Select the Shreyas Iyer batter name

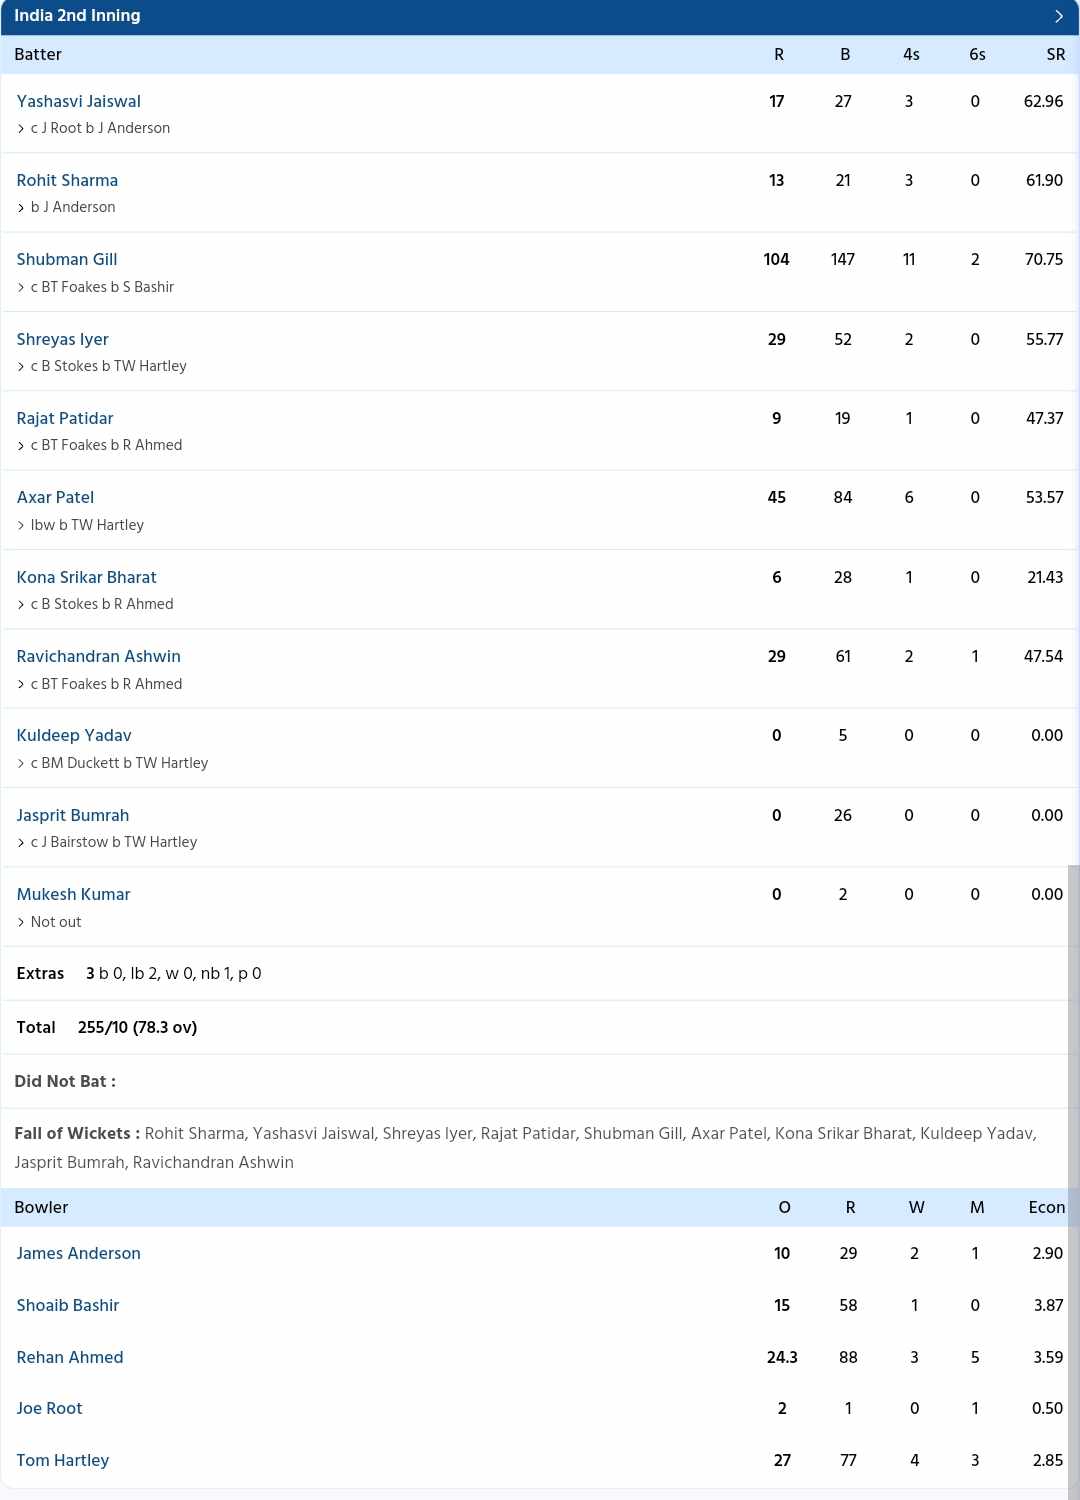point(63,339)
